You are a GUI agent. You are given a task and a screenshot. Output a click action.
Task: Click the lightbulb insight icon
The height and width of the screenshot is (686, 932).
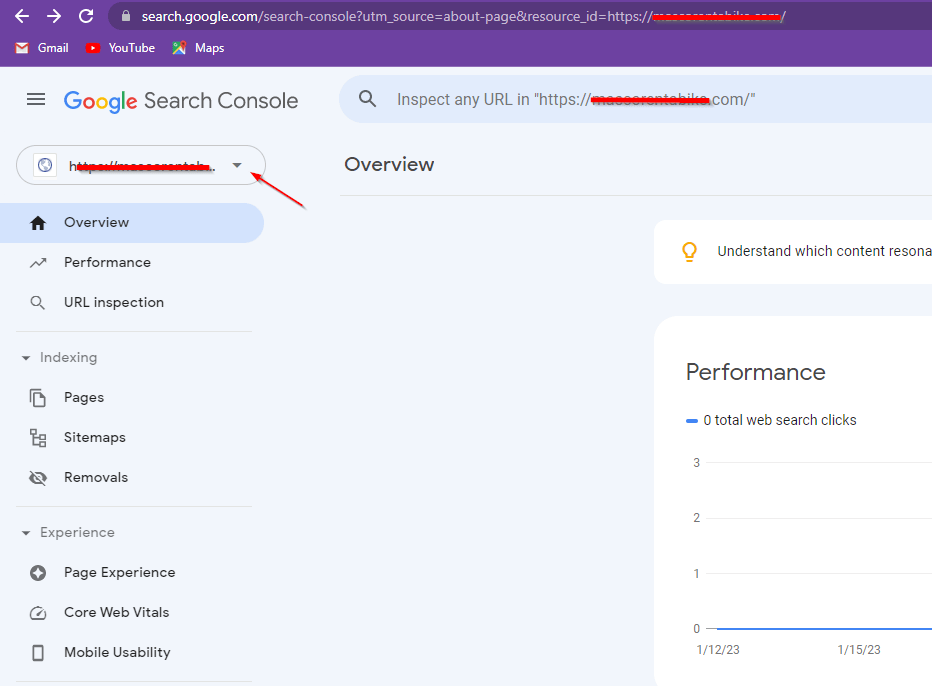click(x=689, y=251)
